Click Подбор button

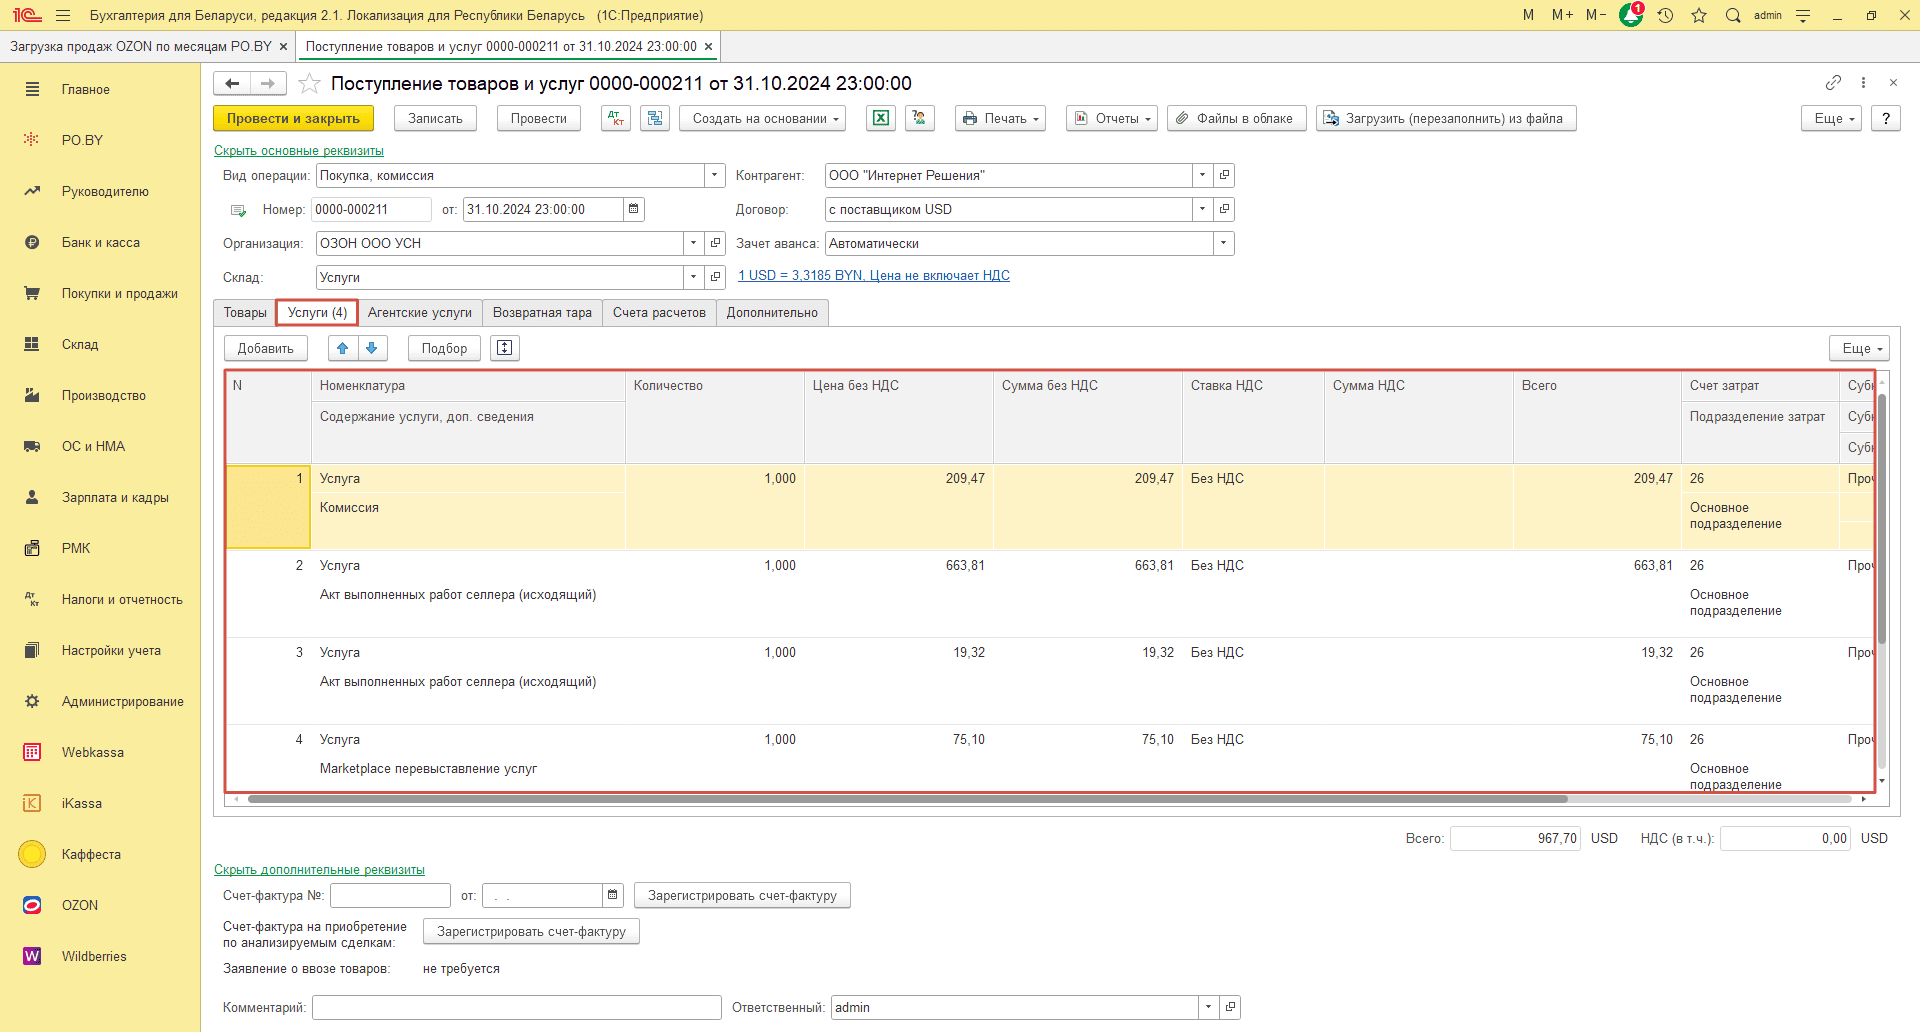click(444, 348)
